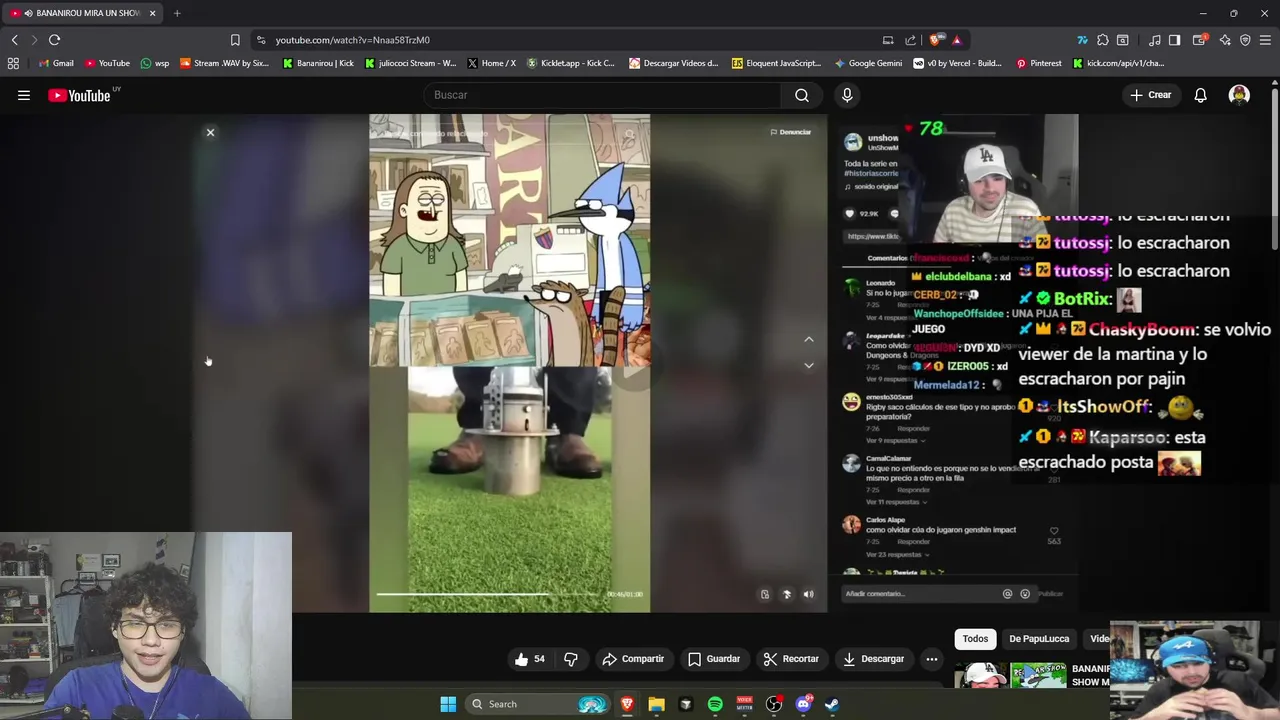The image size is (1280, 720).
Task: Click the Compartir share button
Action: 633,659
